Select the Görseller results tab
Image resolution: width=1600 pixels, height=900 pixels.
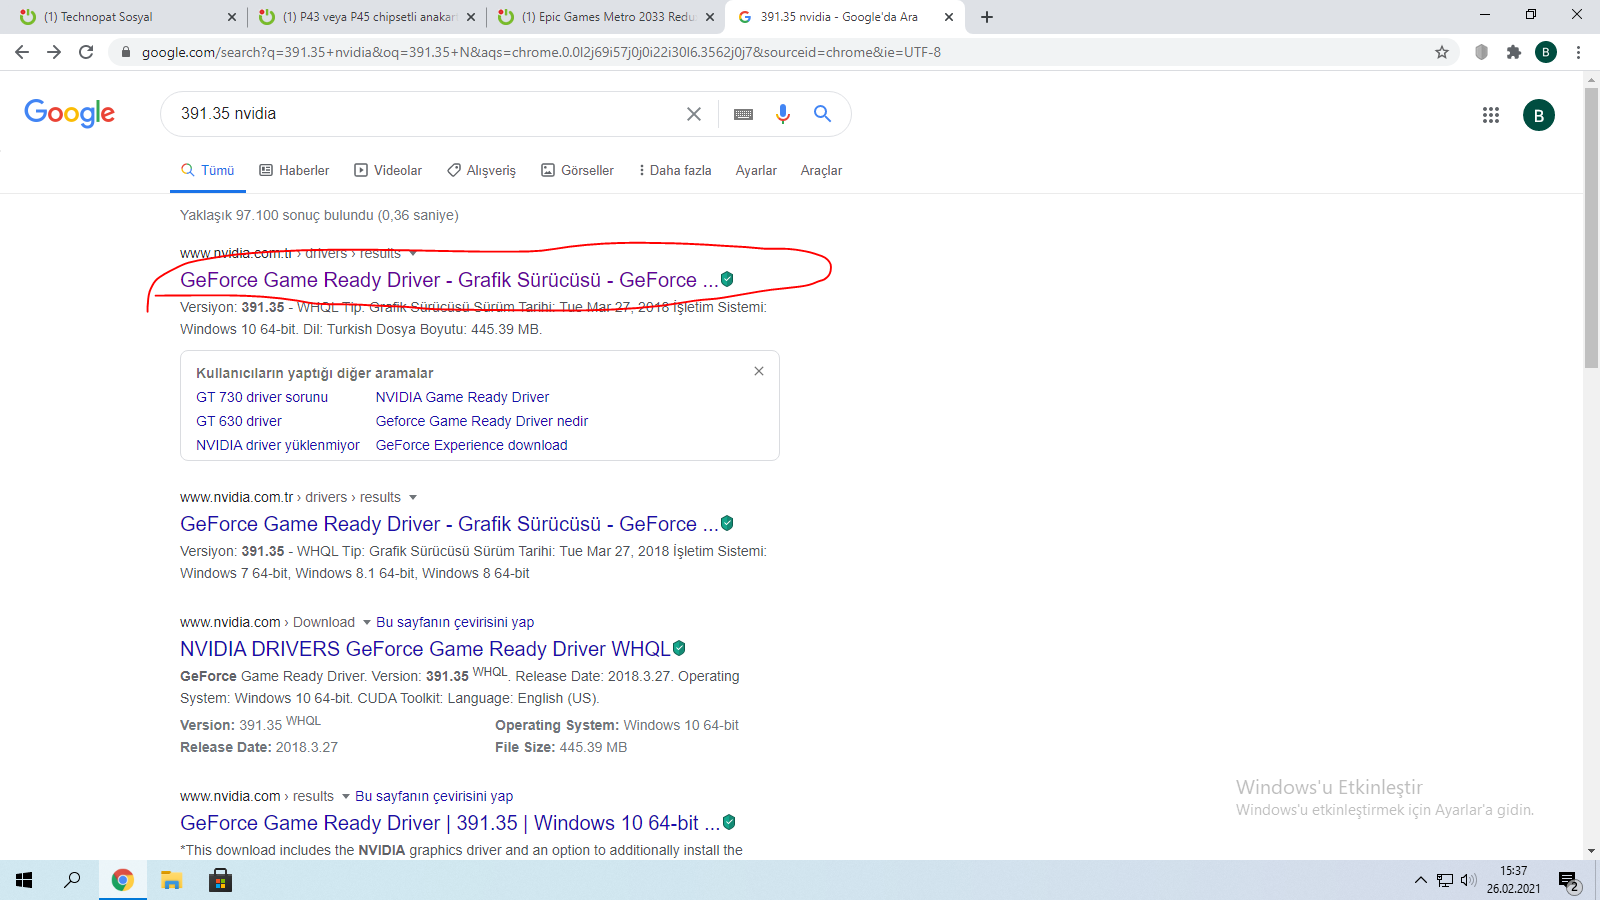(577, 171)
